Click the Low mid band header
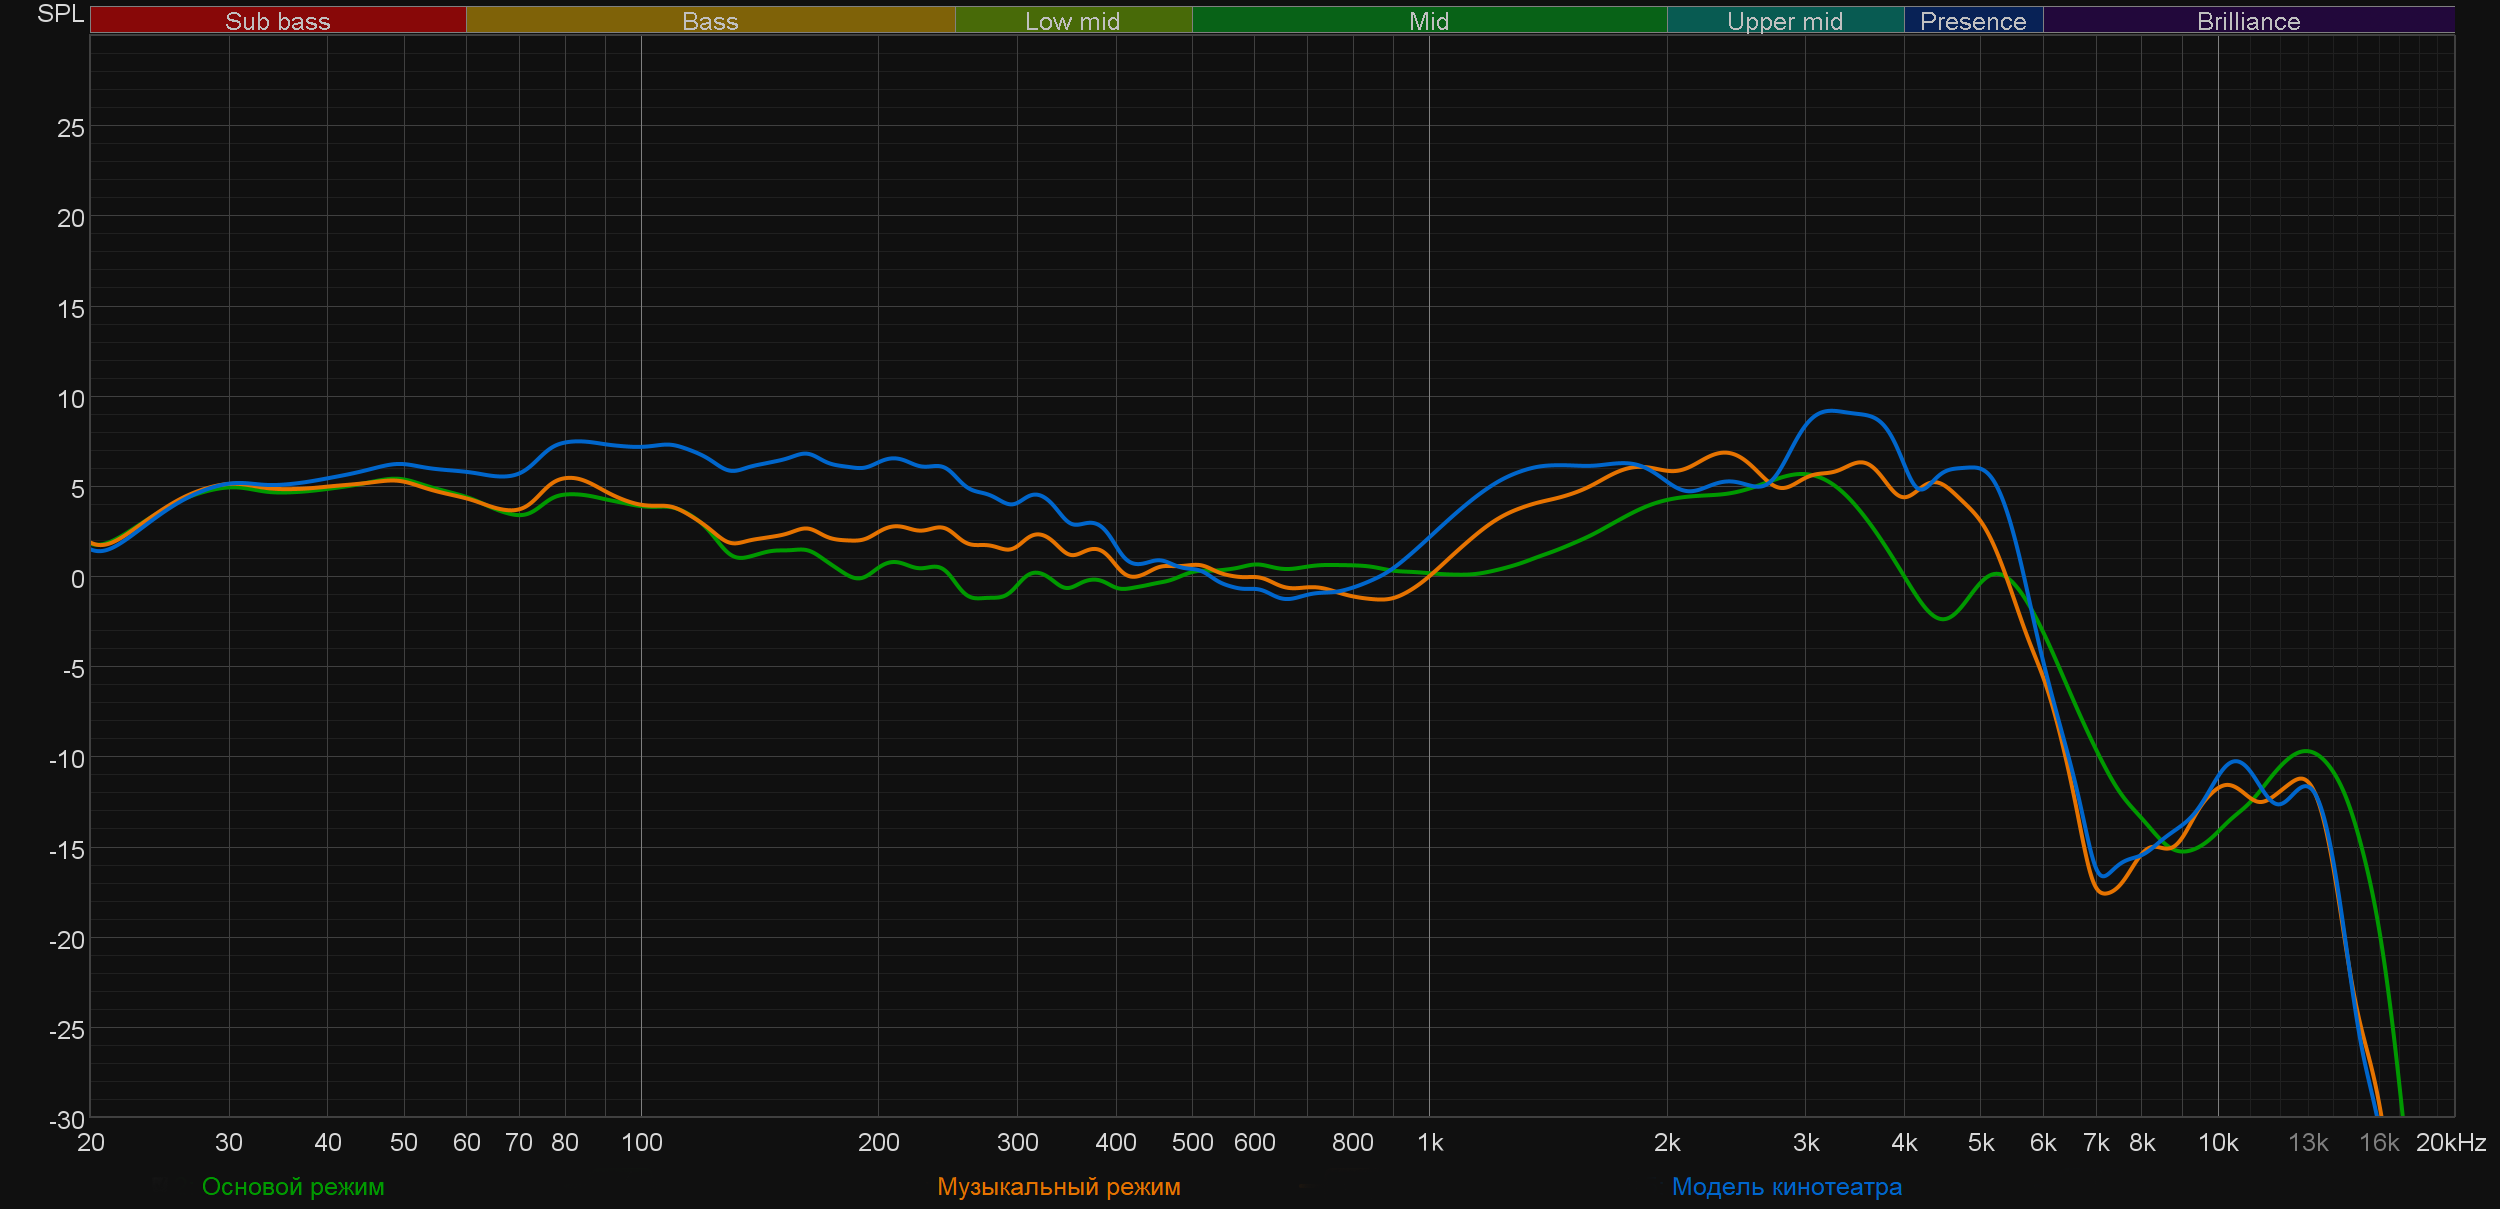The height and width of the screenshot is (1209, 2500). [1072, 21]
